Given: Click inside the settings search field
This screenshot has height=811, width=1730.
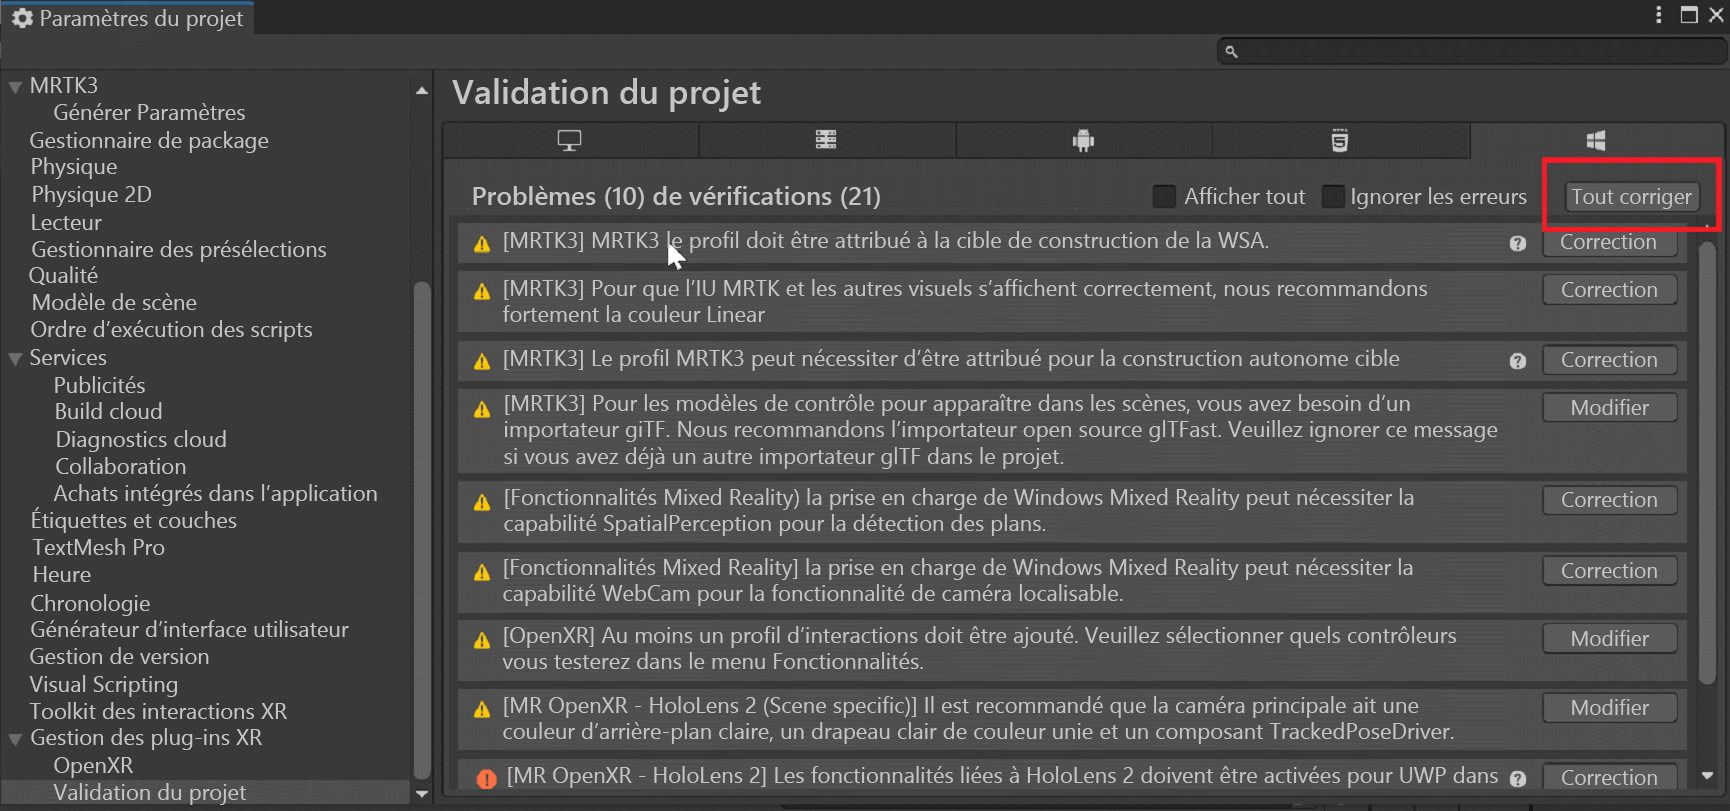Looking at the screenshot, I should point(1472,51).
